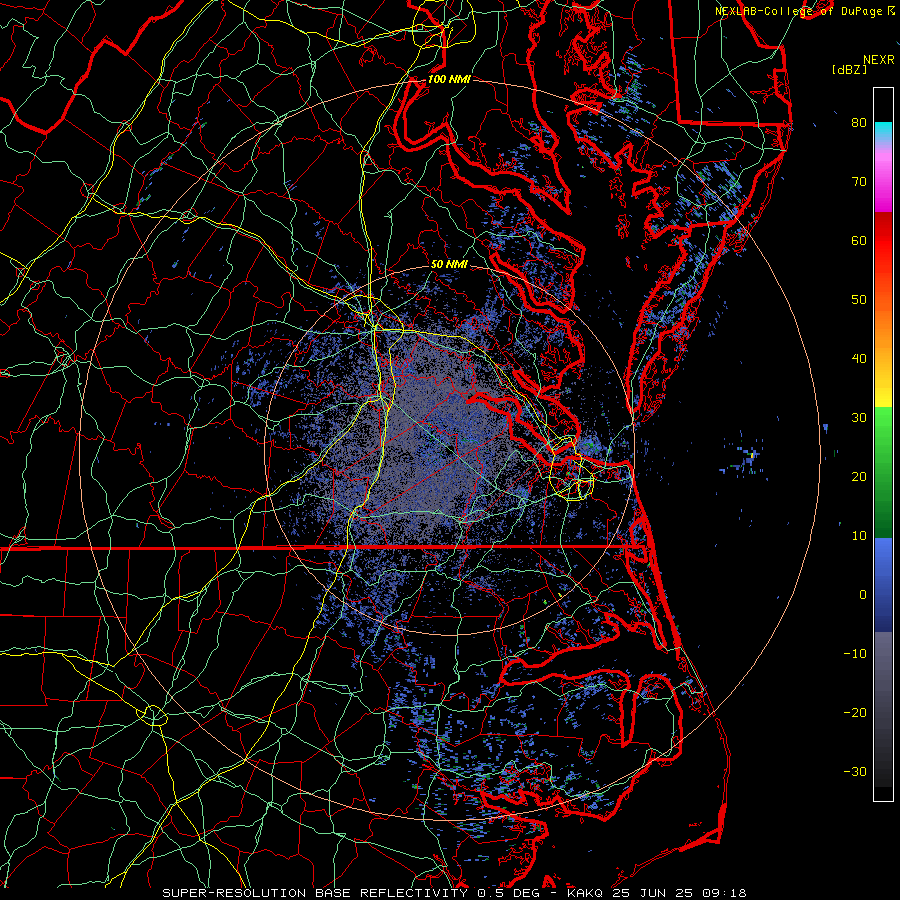
Task: Click the 60 value on the dBZ scale
Action: [x=859, y=240]
